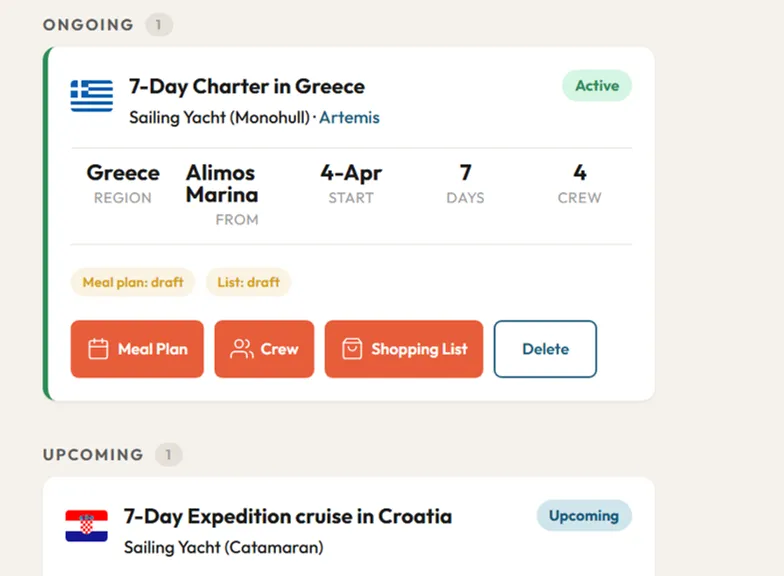Click the people icon on Crew button
The width and height of the screenshot is (784, 576).
tap(241, 349)
